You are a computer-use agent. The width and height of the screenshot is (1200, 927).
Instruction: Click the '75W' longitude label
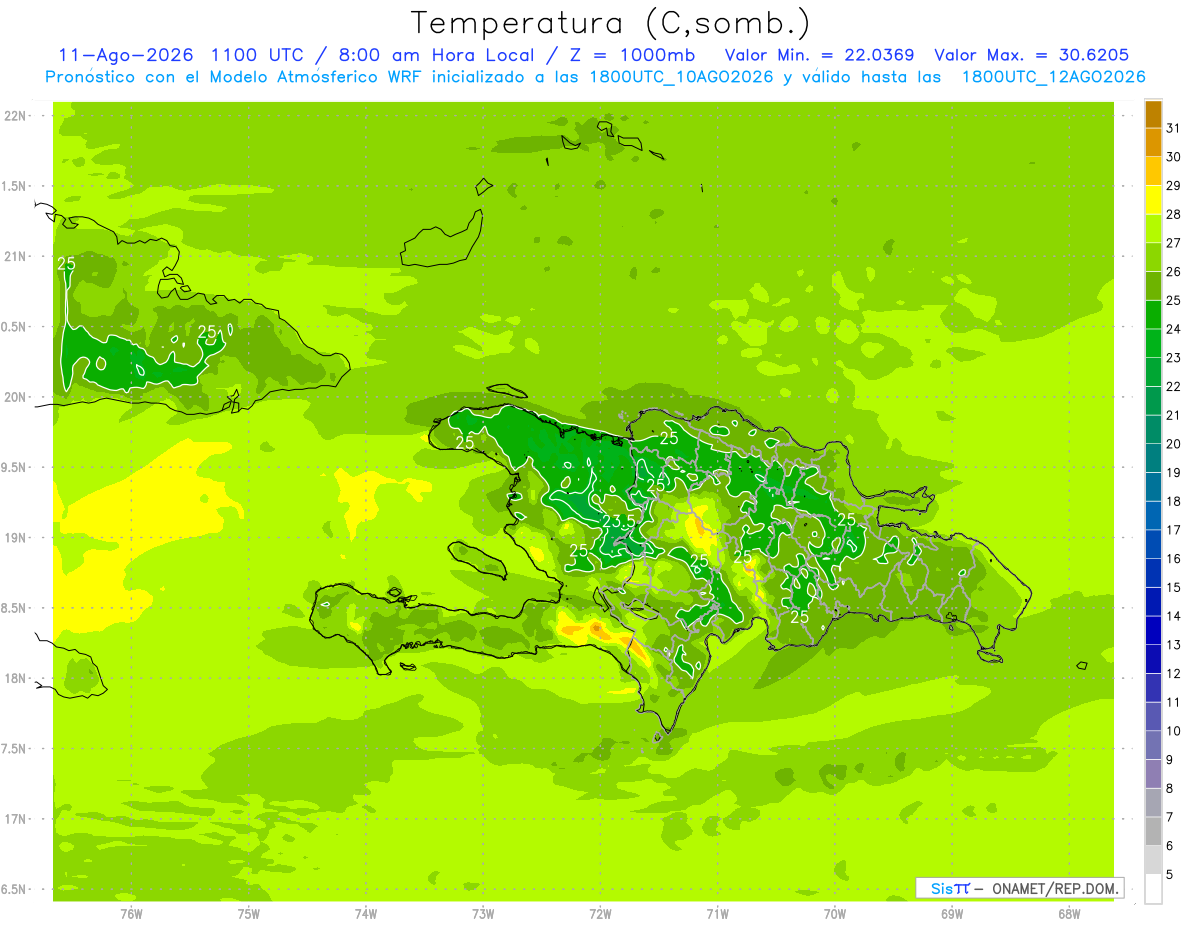coord(249,914)
